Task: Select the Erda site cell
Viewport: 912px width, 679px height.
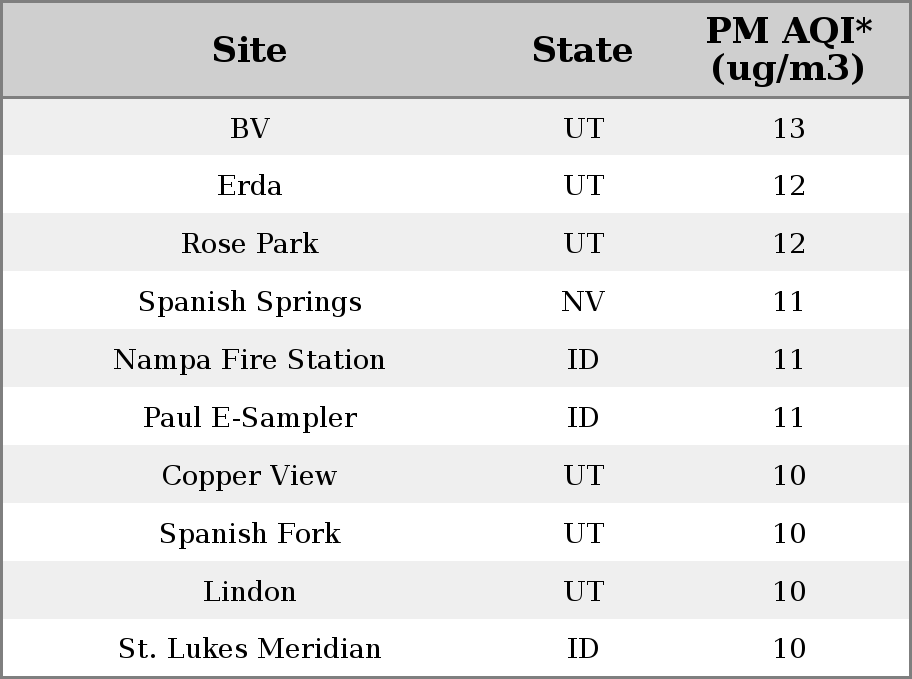Action: pos(250,186)
